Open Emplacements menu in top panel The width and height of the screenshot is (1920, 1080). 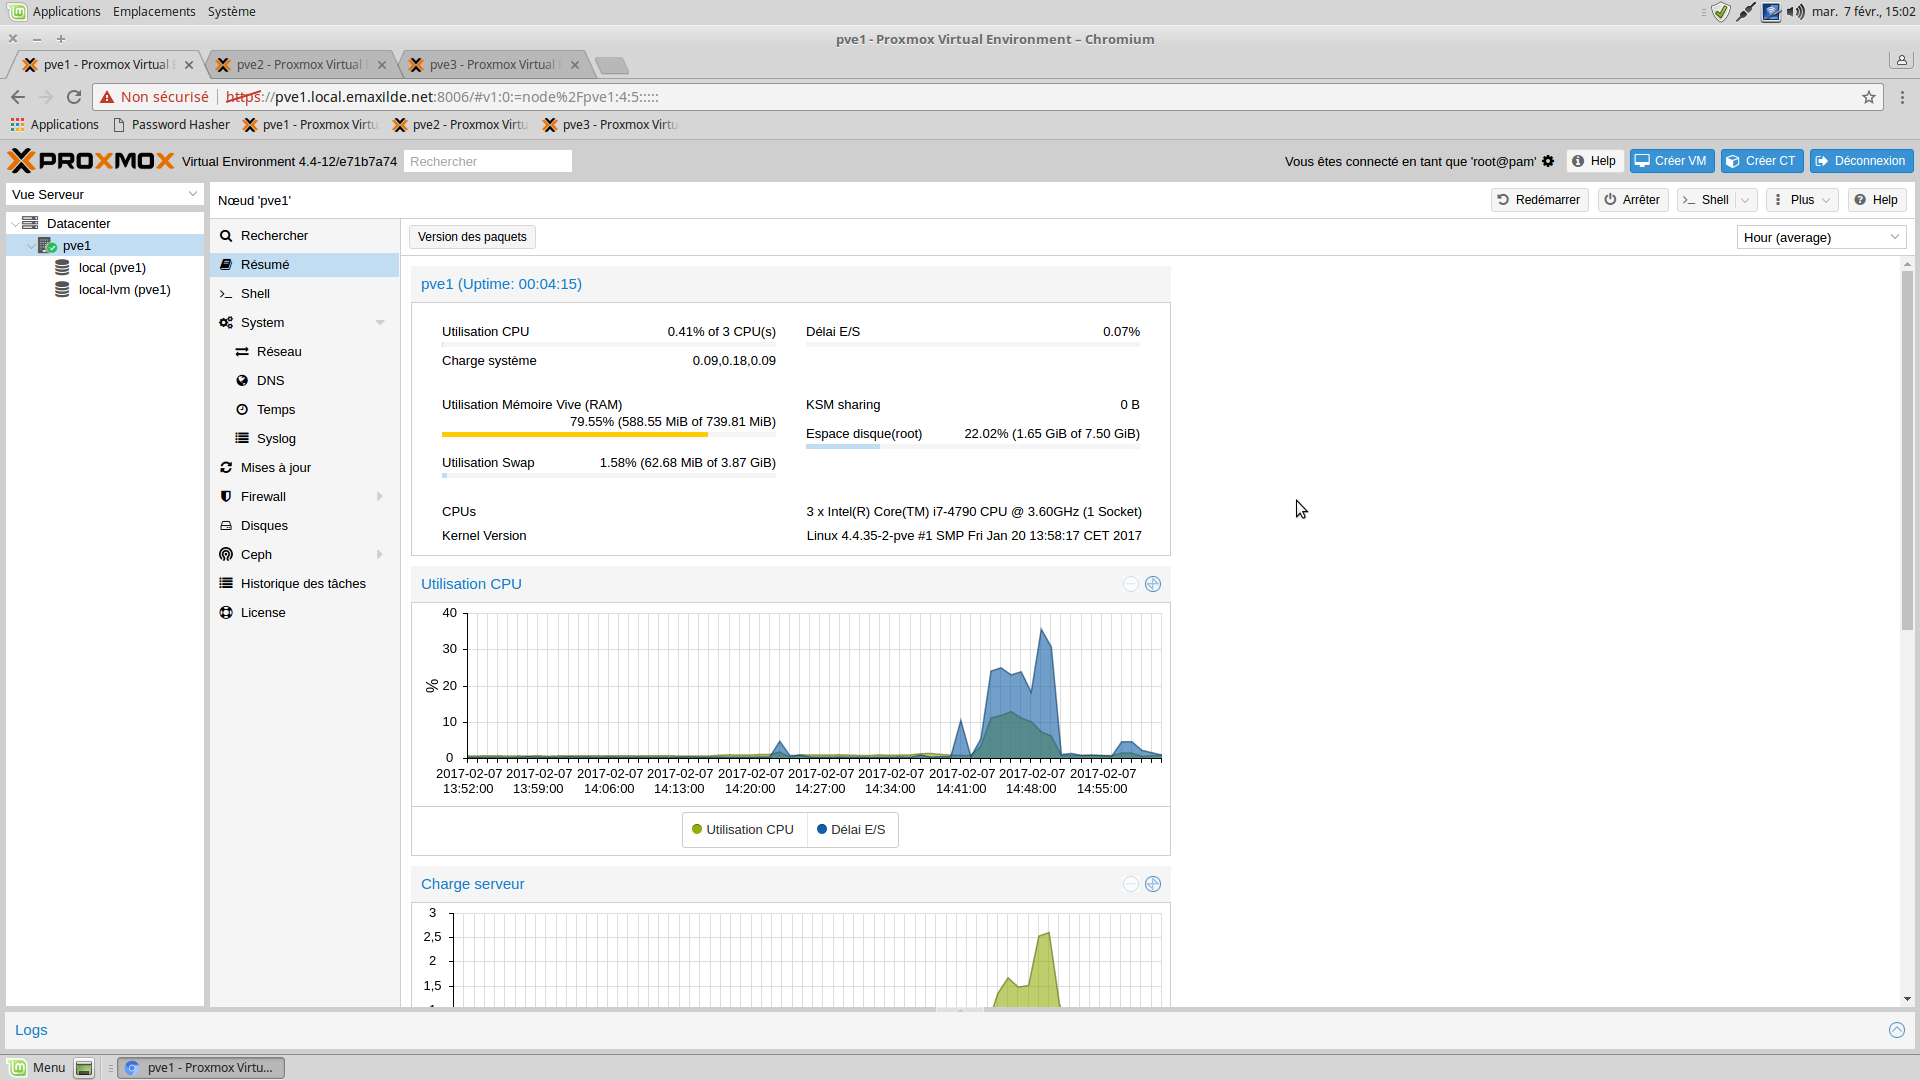154,12
